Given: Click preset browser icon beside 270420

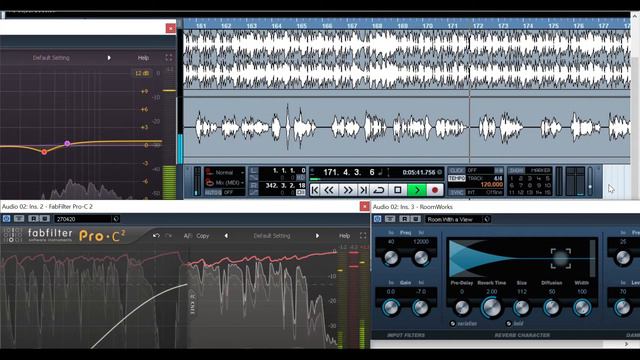Looking at the screenshot, I should [116, 219].
